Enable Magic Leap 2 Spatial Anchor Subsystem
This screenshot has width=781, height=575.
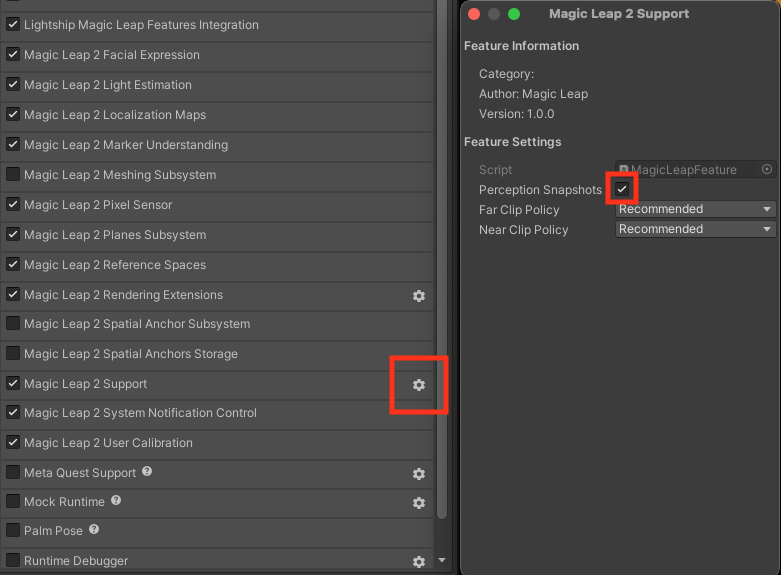(x=13, y=323)
